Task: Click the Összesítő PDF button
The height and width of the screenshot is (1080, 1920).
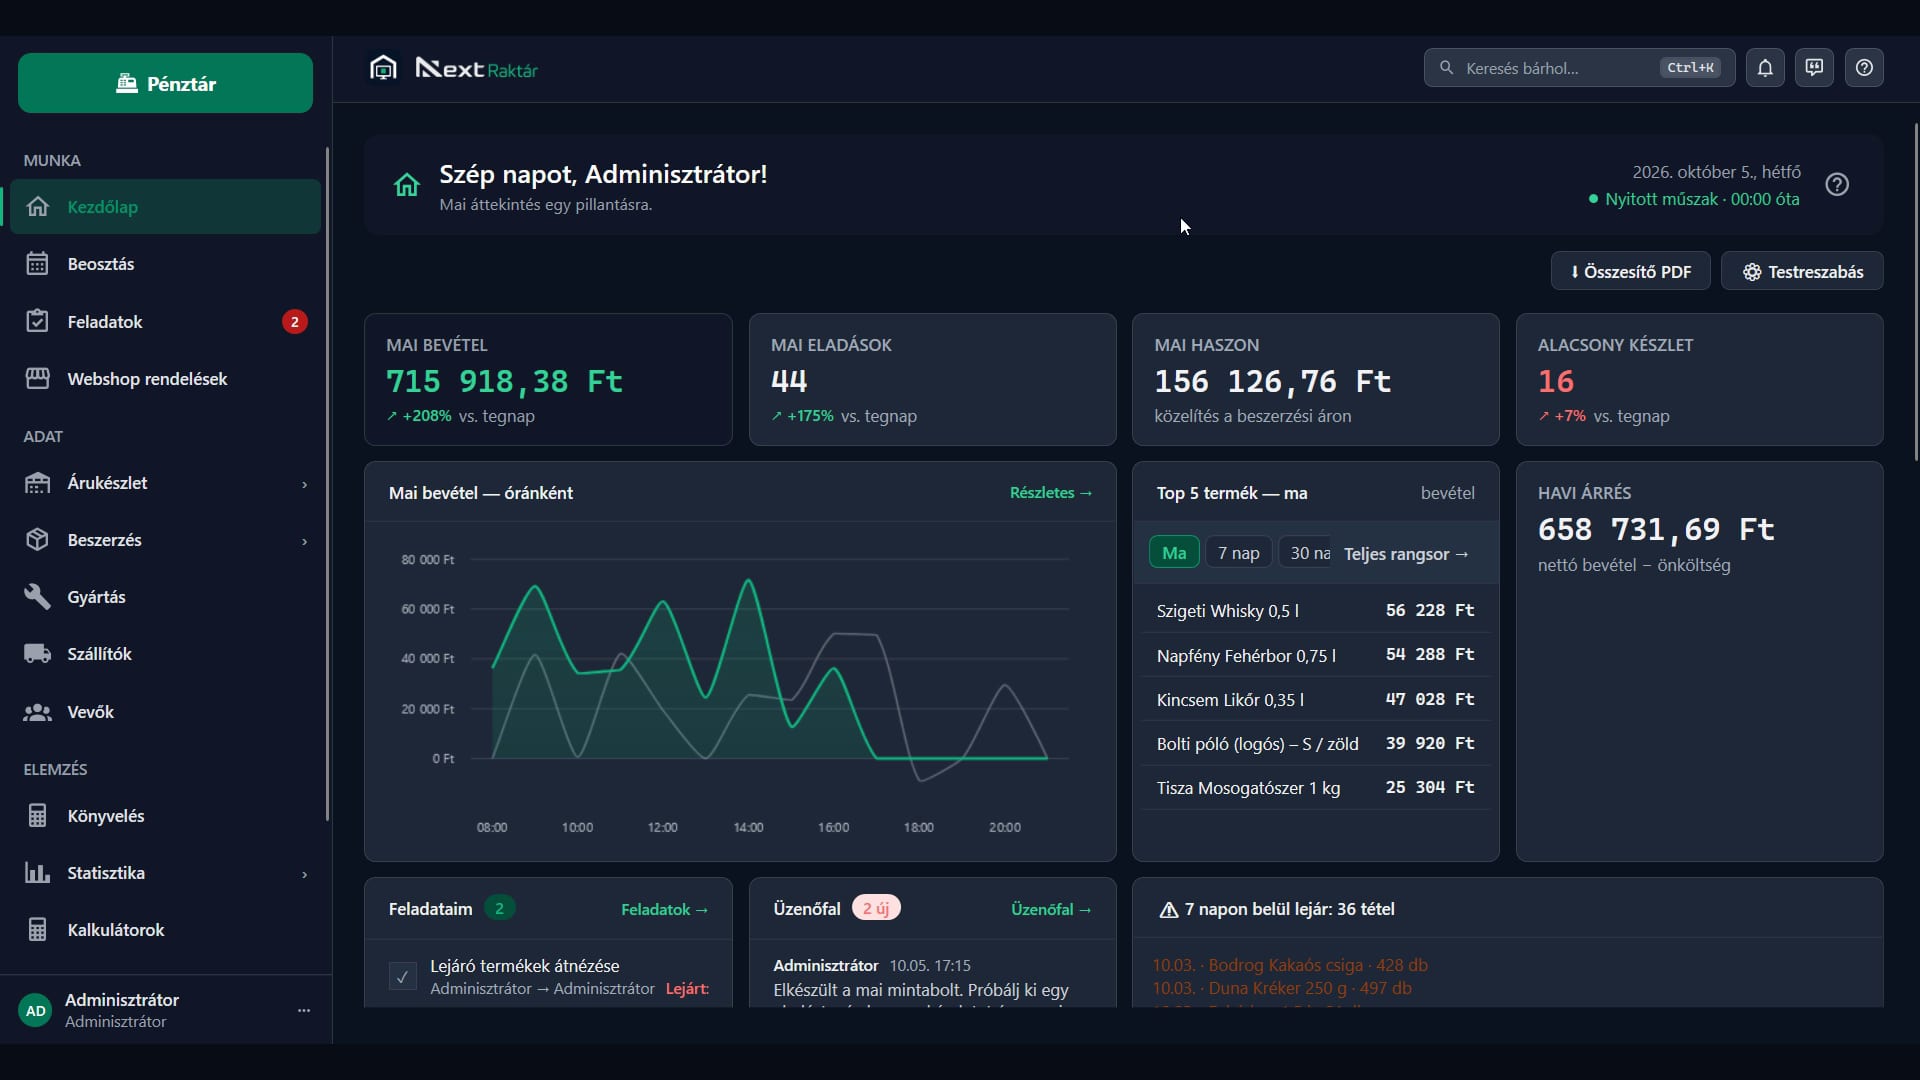Action: pyautogui.click(x=1630, y=272)
